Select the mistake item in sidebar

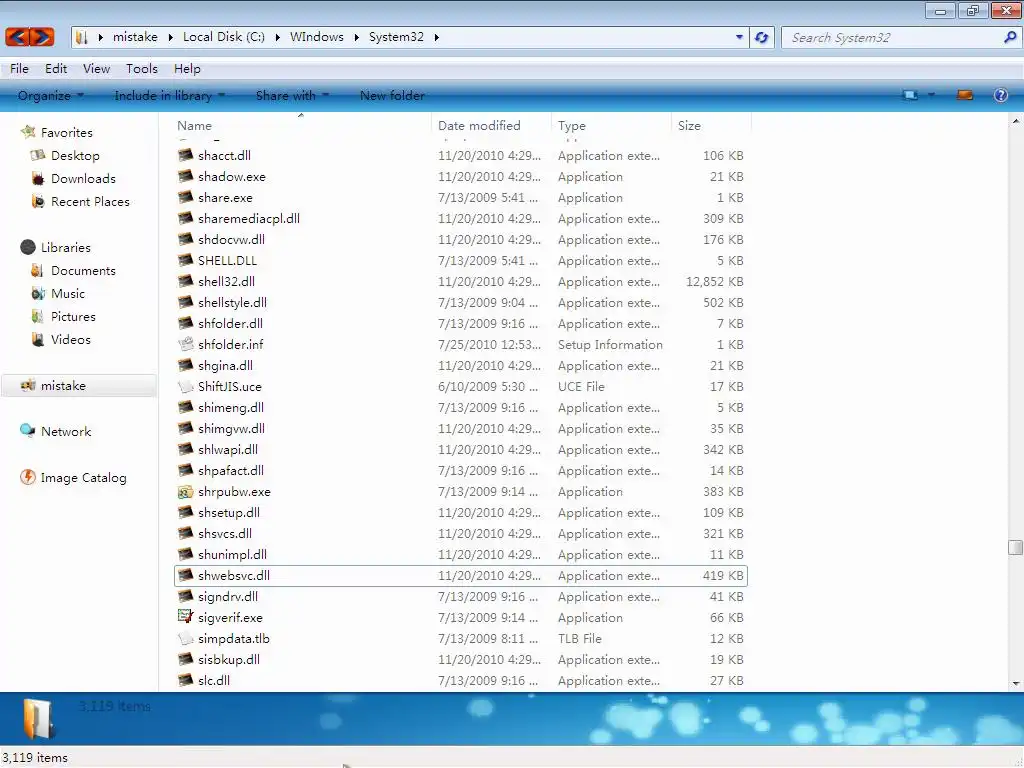79,385
